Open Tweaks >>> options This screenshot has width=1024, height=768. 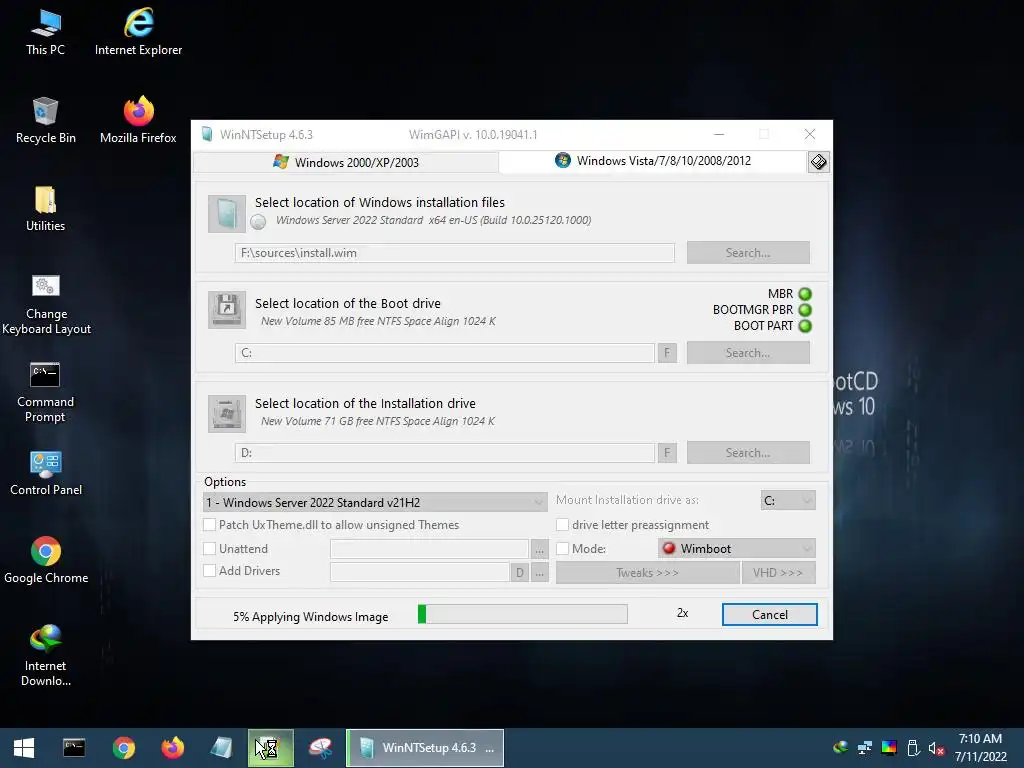pos(647,573)
